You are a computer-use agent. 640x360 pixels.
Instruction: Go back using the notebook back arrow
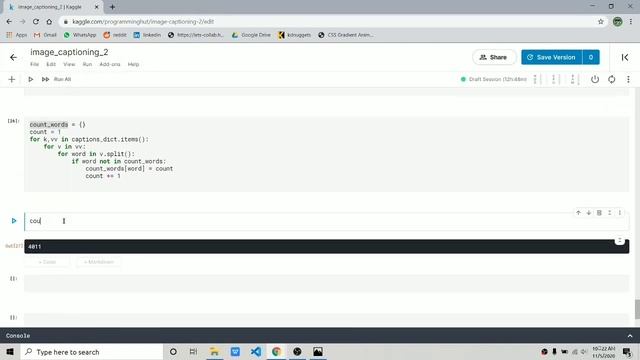point(13,58)
